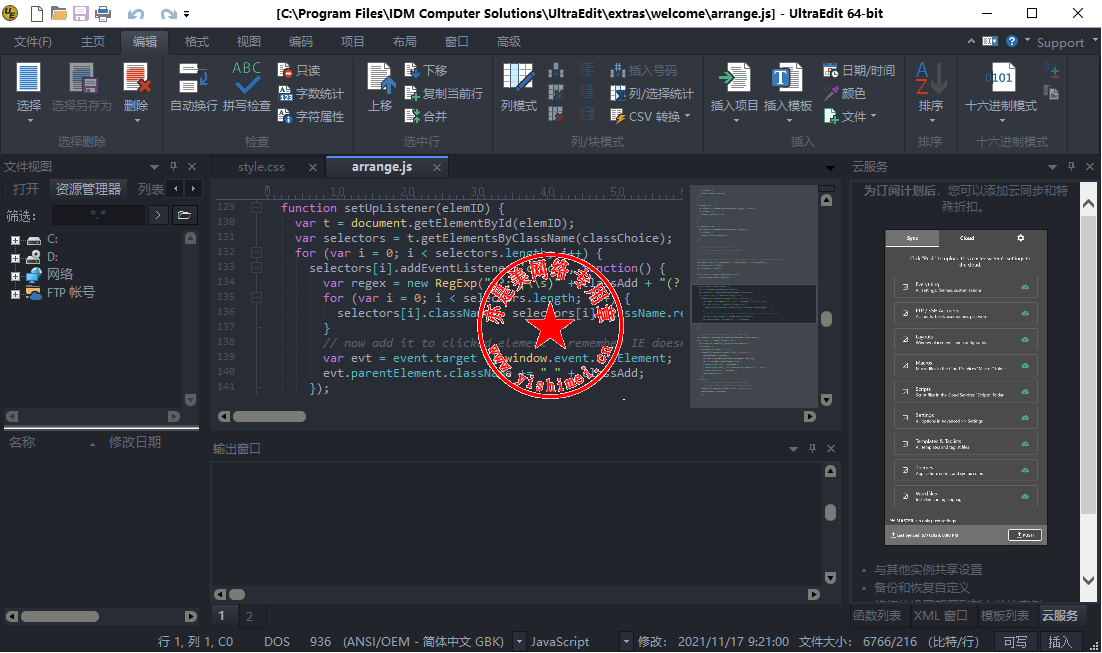Move the line up with 上移
The image size is (1102, 653).
(x=380, y=87)
